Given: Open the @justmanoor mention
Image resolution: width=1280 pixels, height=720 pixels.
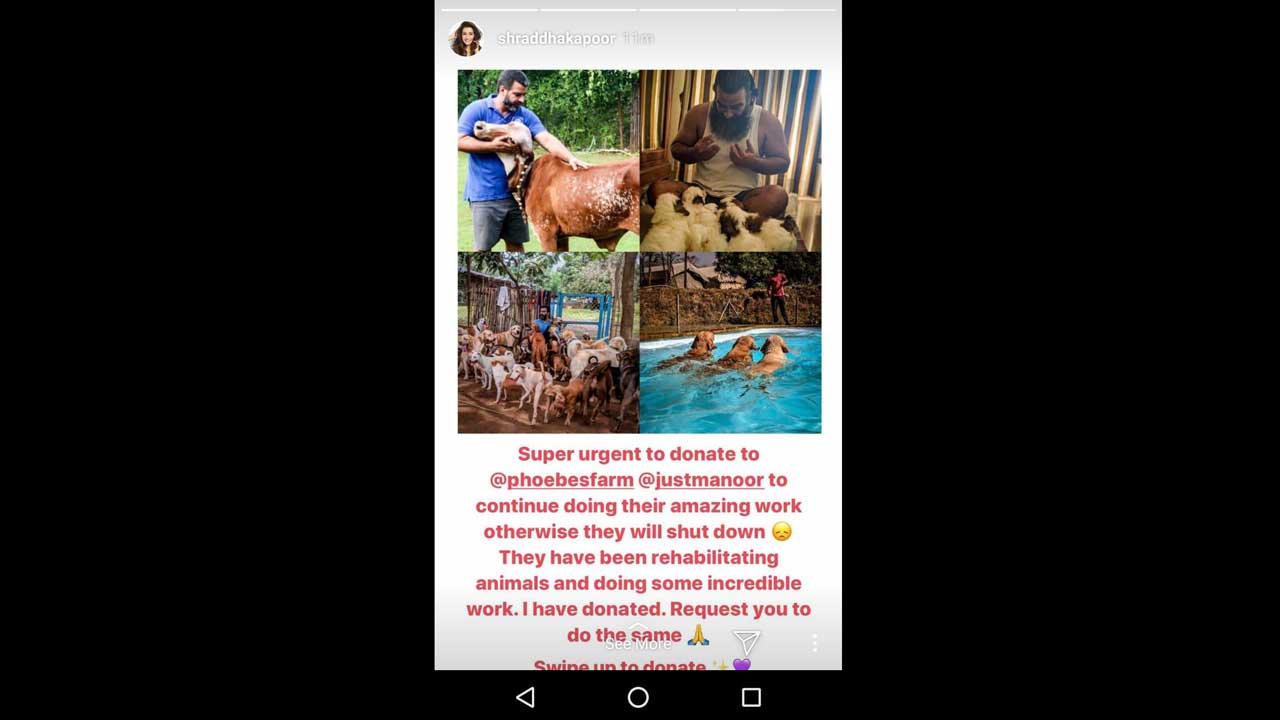Looking at the screenshot, I should coord(701,480).
